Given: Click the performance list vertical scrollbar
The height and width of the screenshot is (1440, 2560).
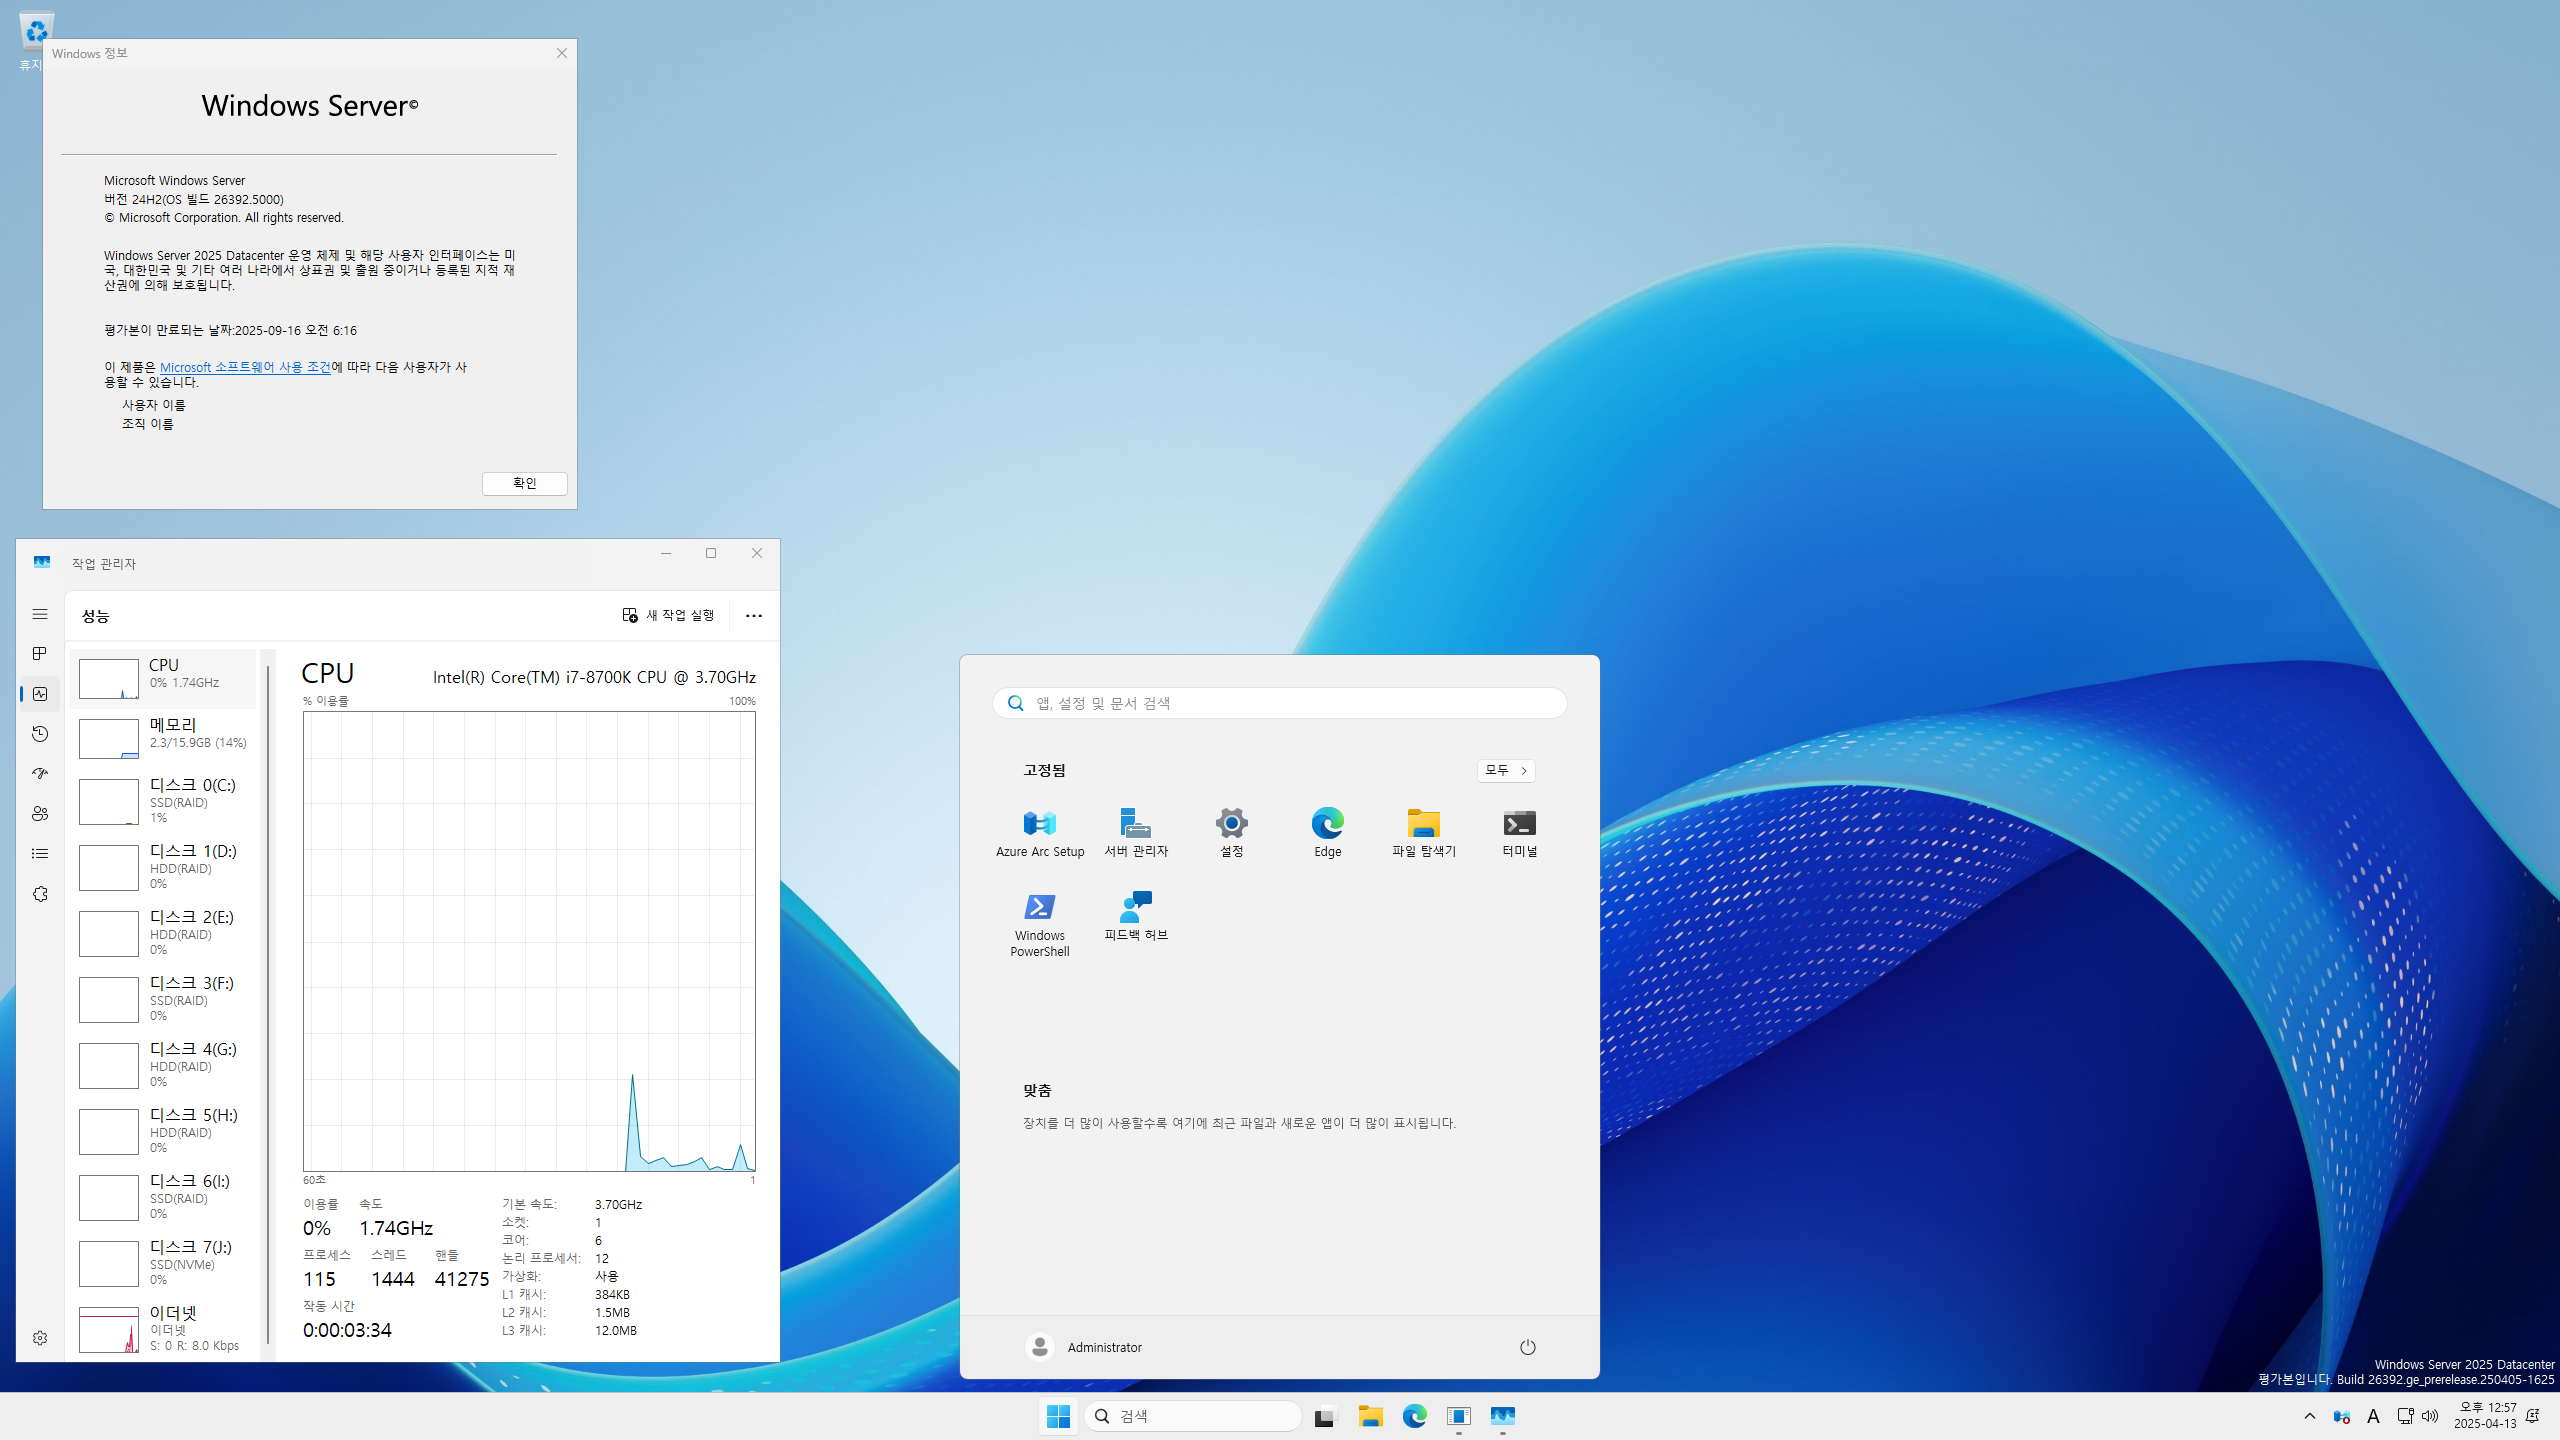Looking at the screenshot, I should tap(267, 1000).
